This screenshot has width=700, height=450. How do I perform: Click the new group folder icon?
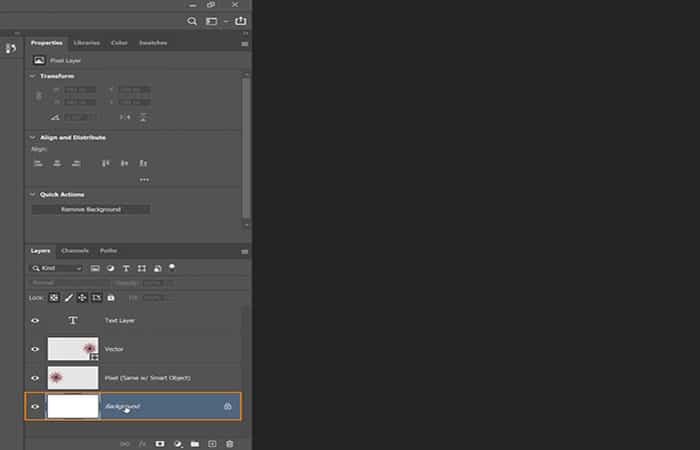click(195, 443)
